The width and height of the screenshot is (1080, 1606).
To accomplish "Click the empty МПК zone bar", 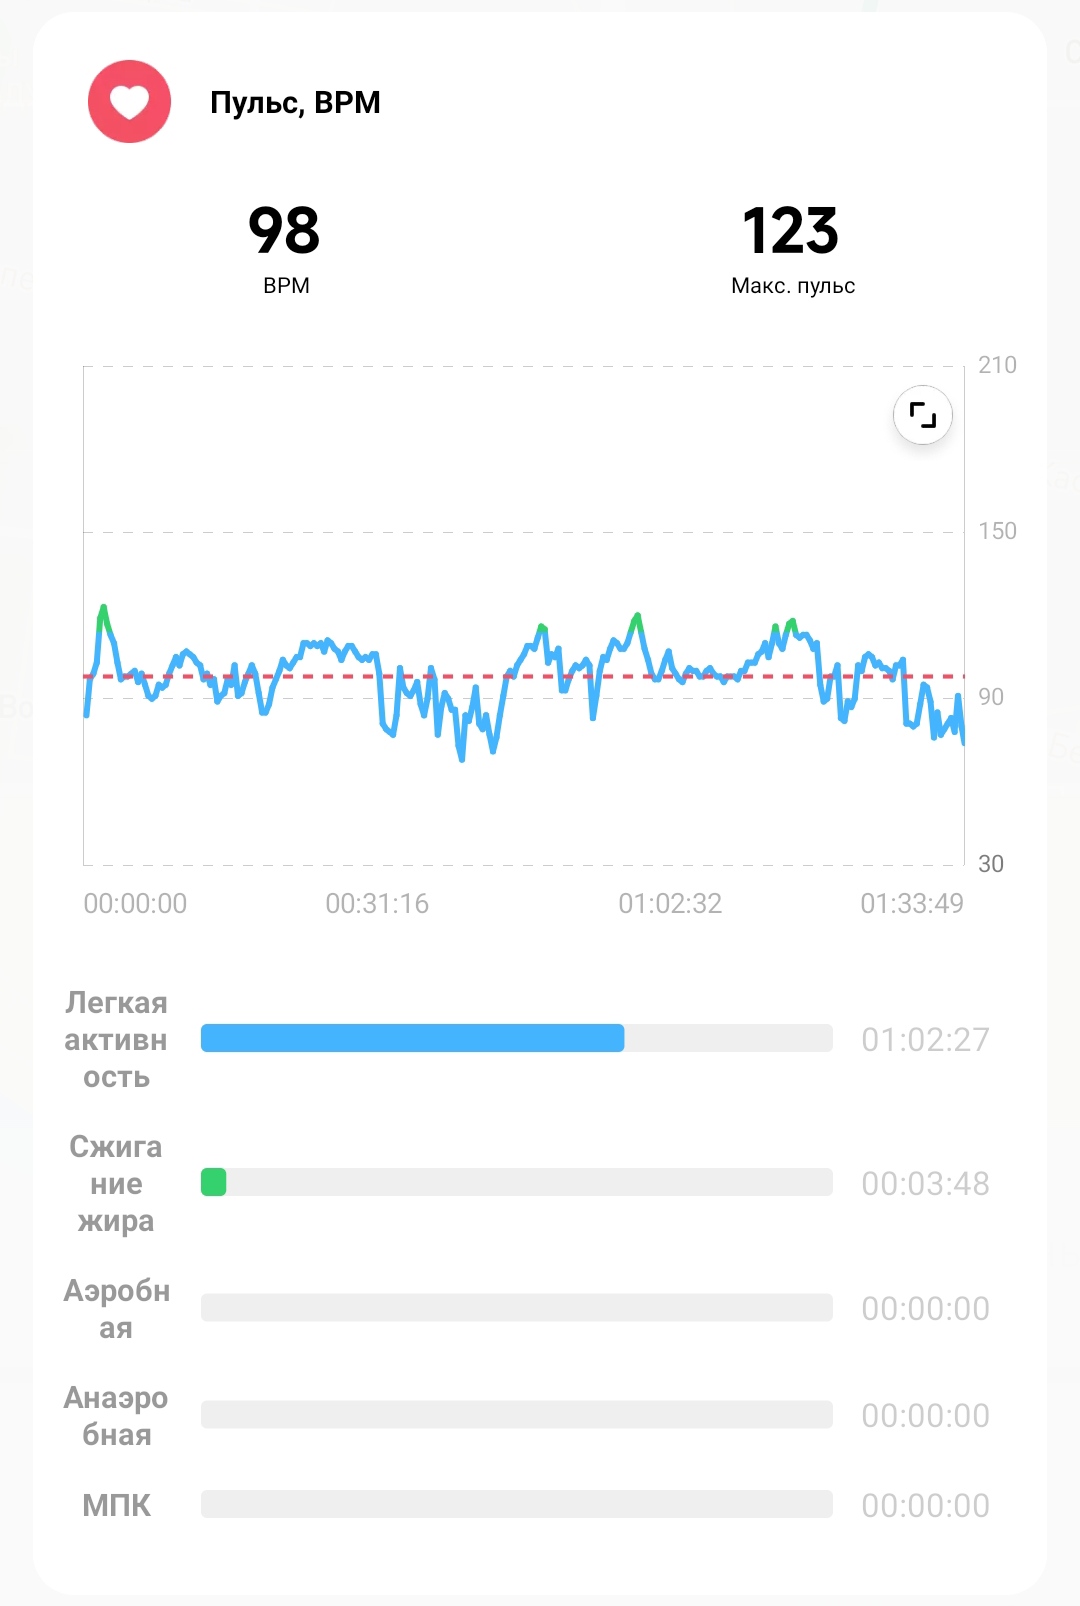I will (x=516, y=1504).
